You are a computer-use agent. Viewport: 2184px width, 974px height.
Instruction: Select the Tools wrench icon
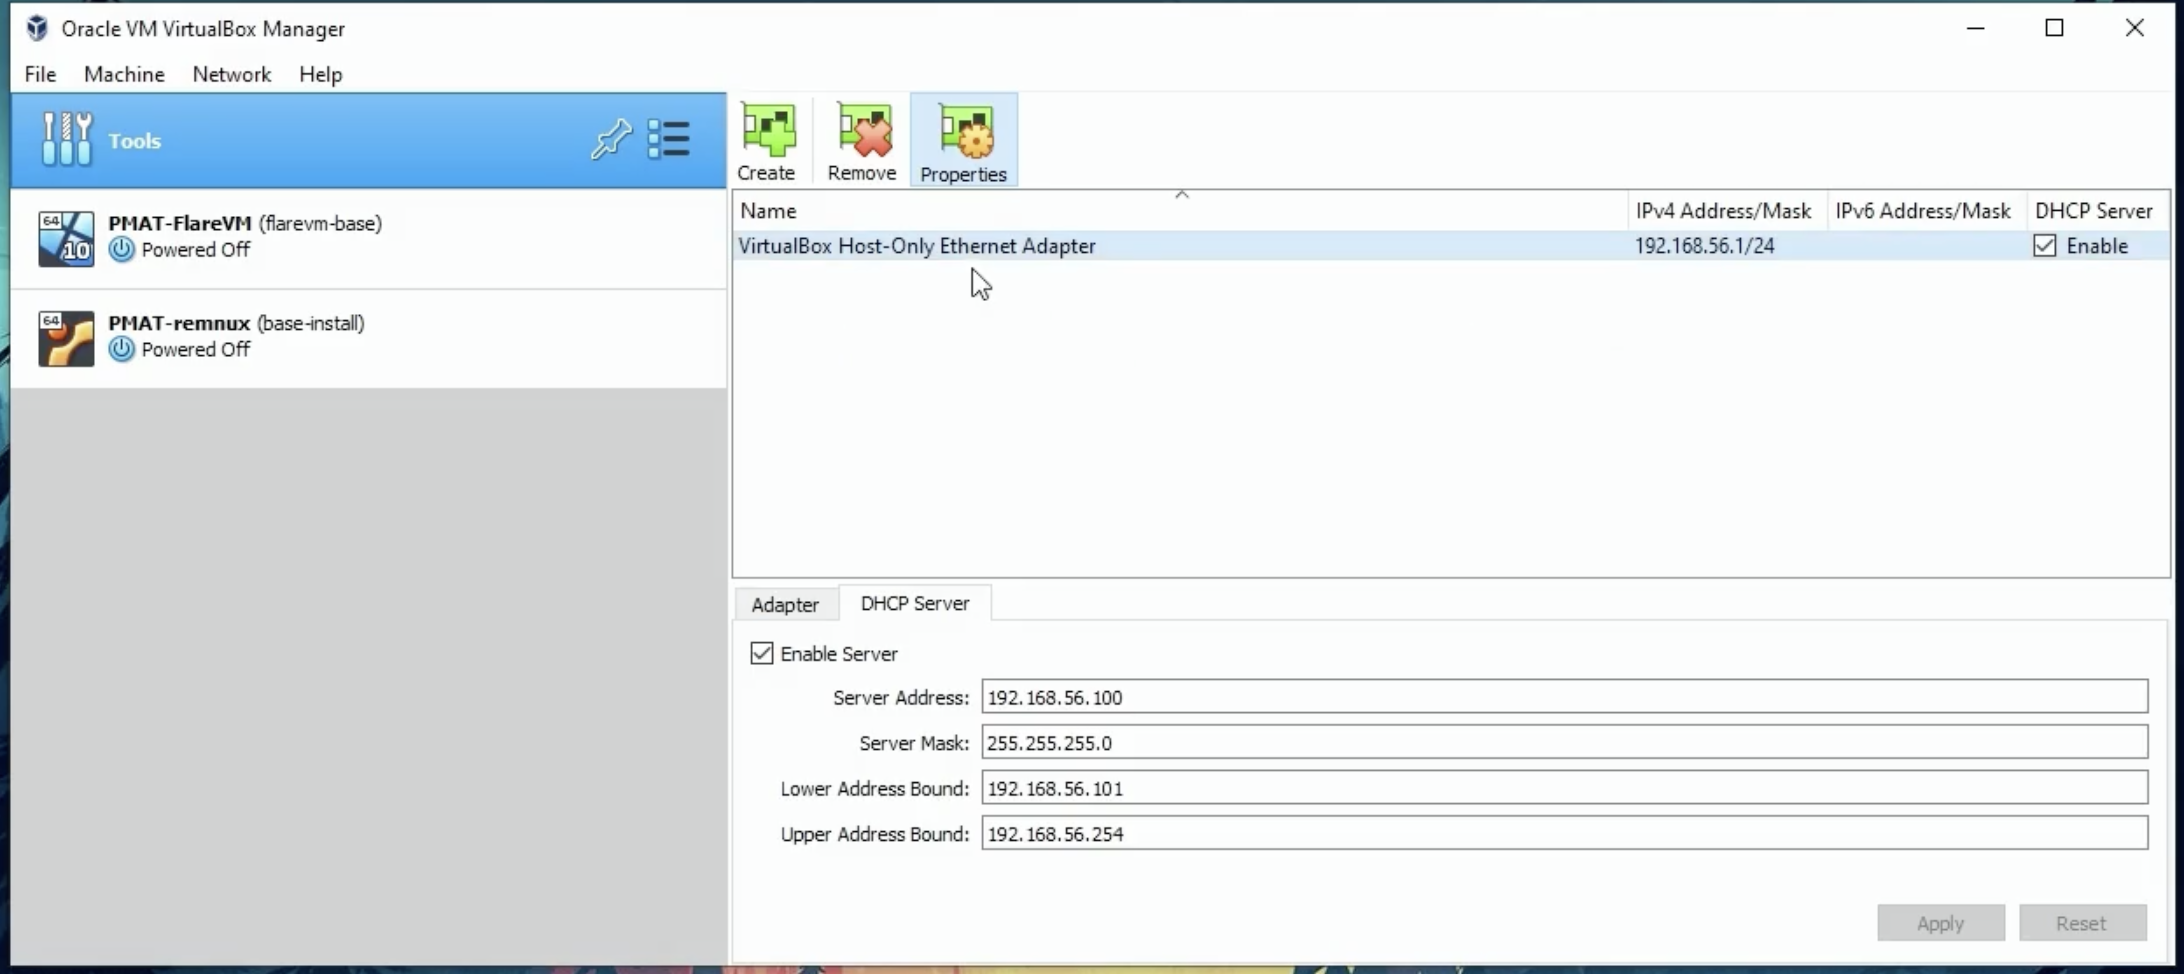pyautogui.click(x=67, y=139)
